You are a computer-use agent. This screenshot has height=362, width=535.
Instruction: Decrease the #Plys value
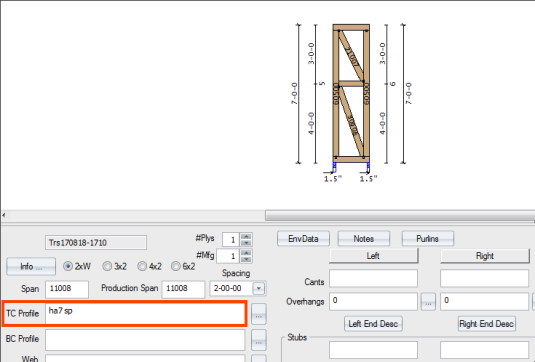246,243
